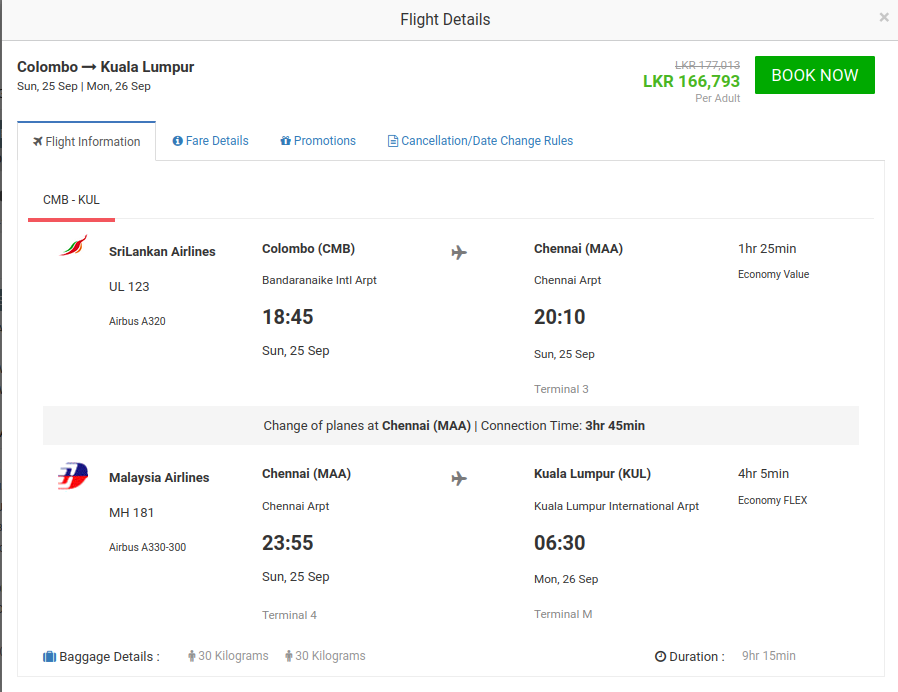The height and width of the screenshot is (692, 898).
Task: Click the Malaysia Airlines logo
Action: pyautogui.click(x=73, y=475)
